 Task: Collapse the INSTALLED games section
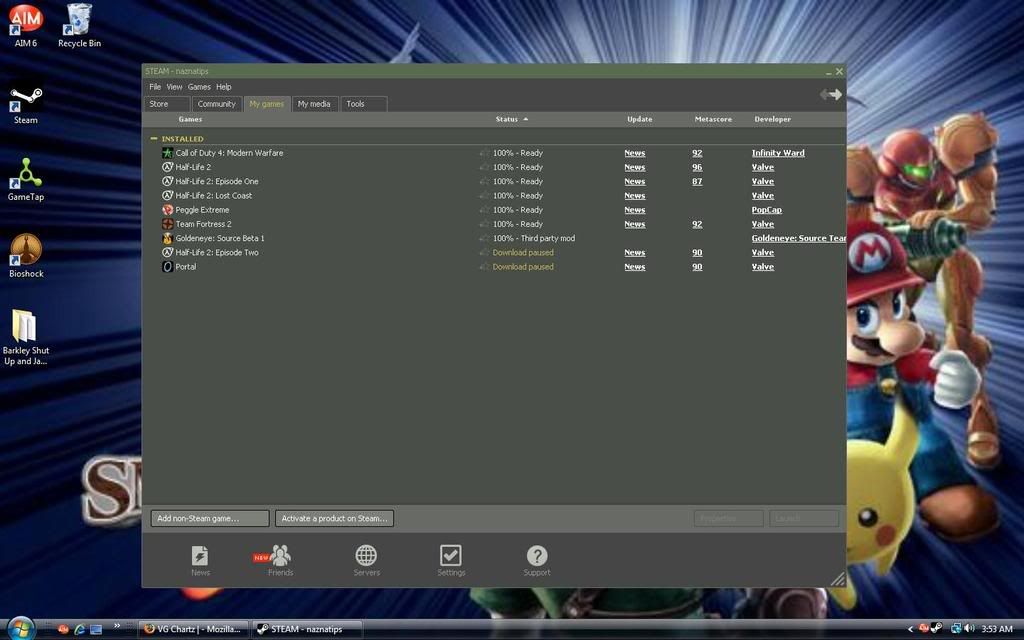(x=154, y=139)
